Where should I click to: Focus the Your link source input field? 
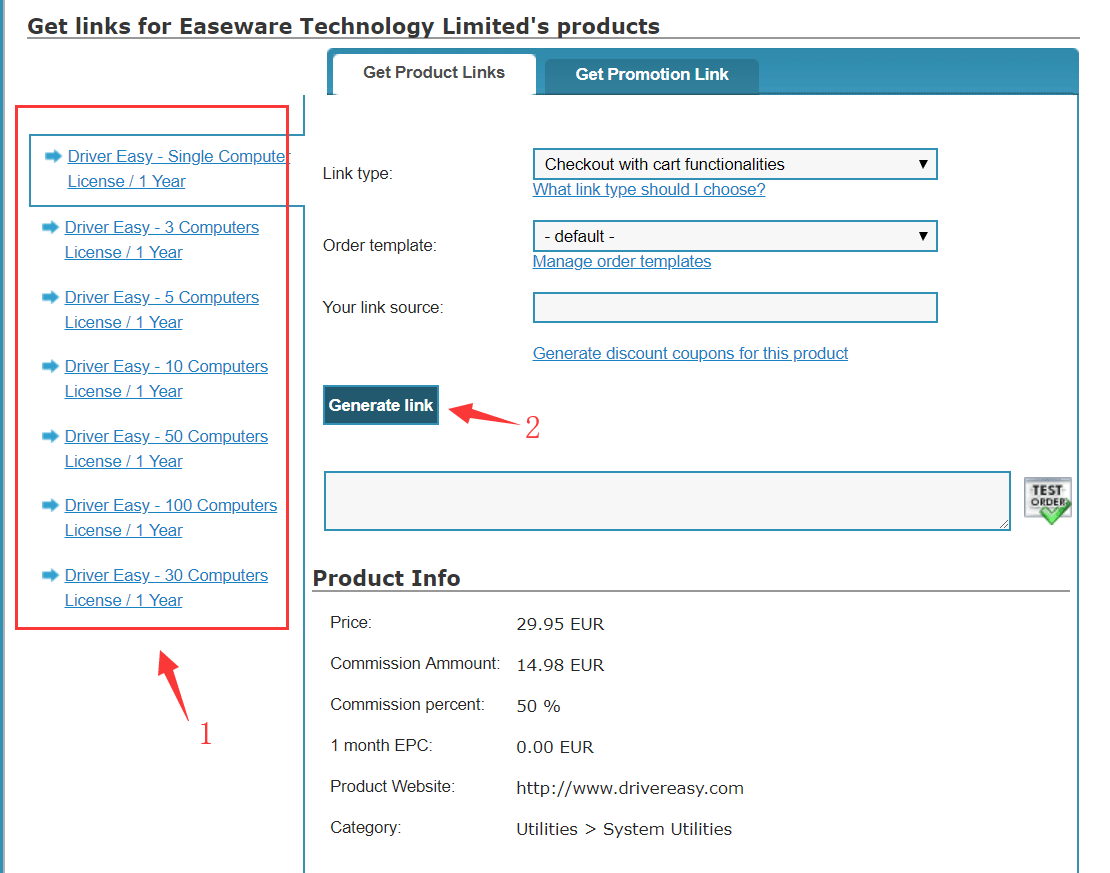735,308
